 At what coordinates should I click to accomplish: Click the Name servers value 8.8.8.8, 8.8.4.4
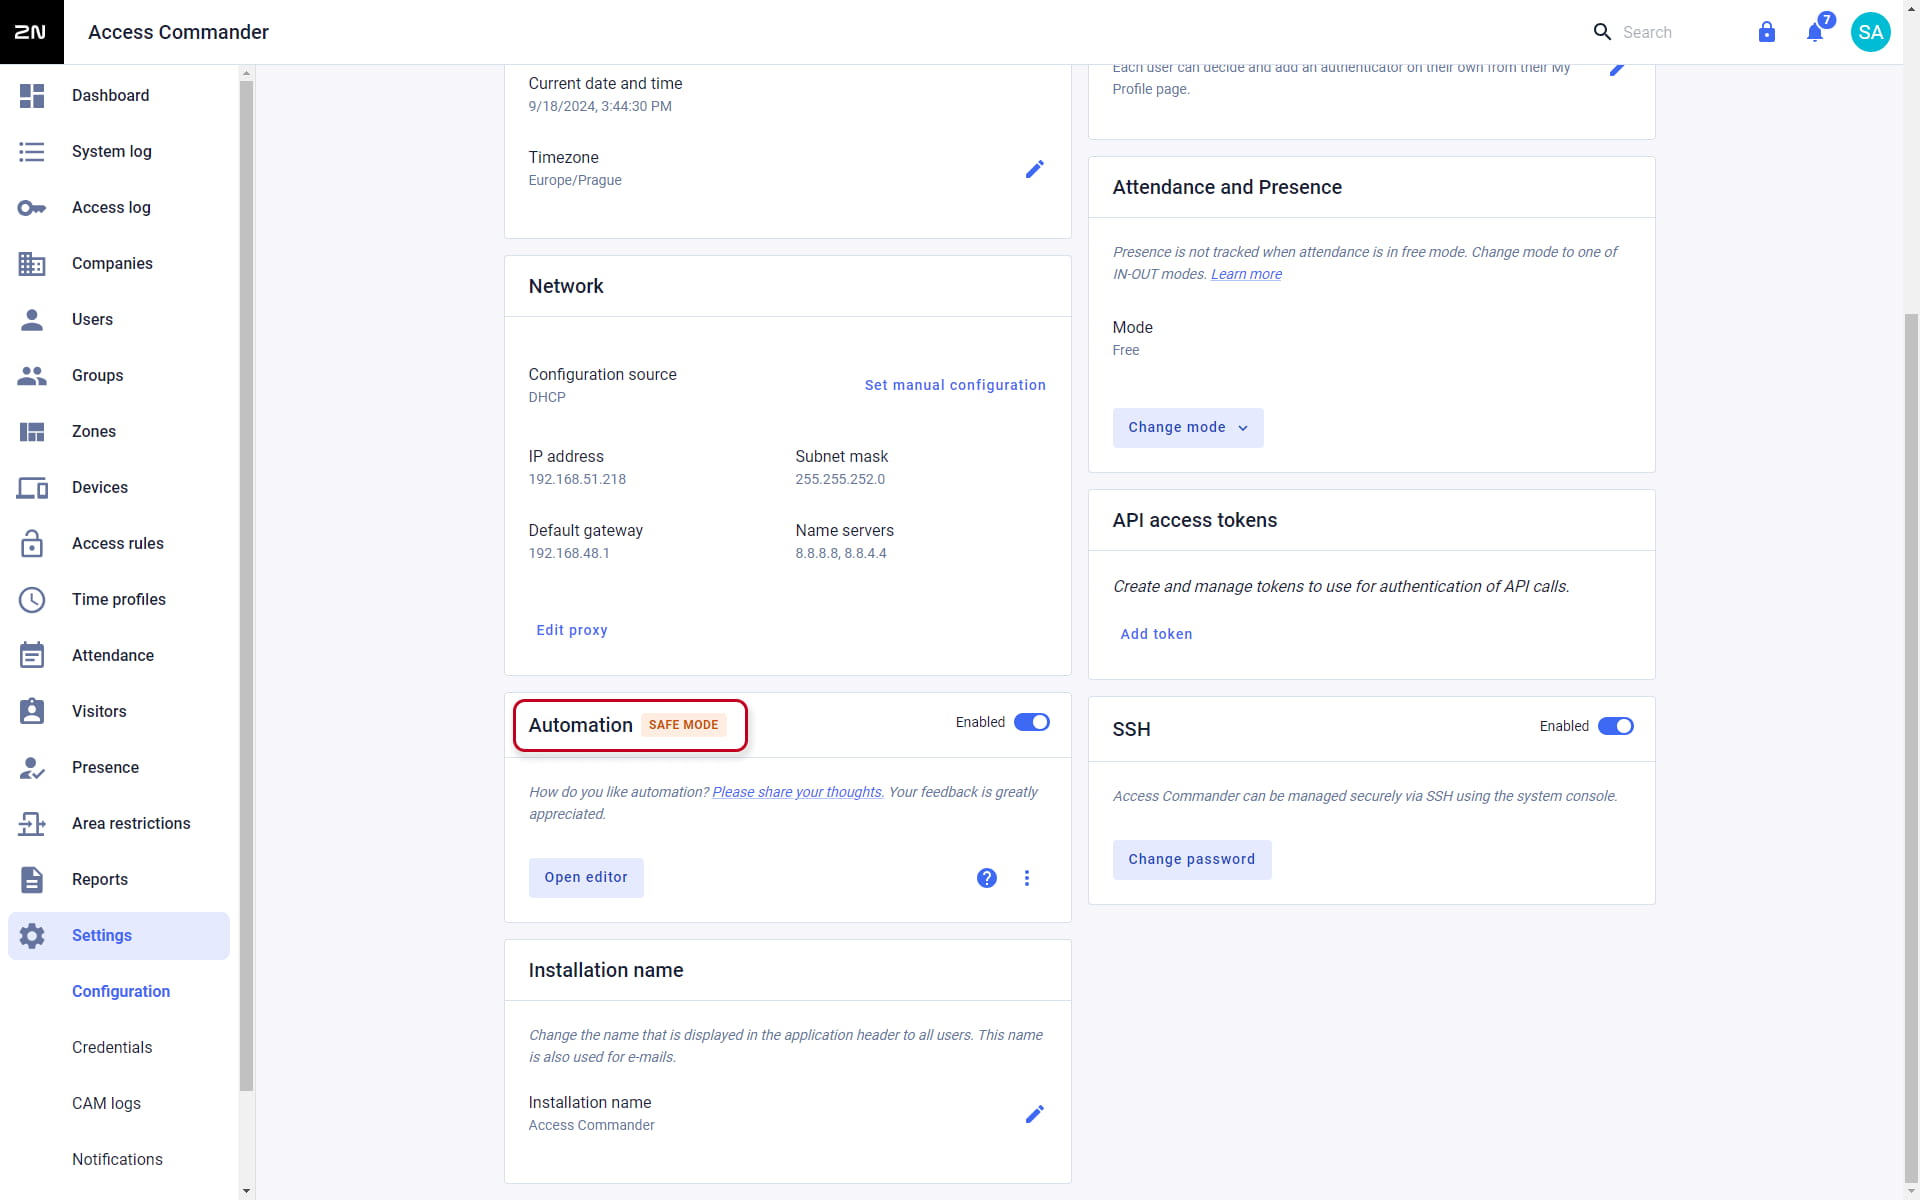coord(841,554)
